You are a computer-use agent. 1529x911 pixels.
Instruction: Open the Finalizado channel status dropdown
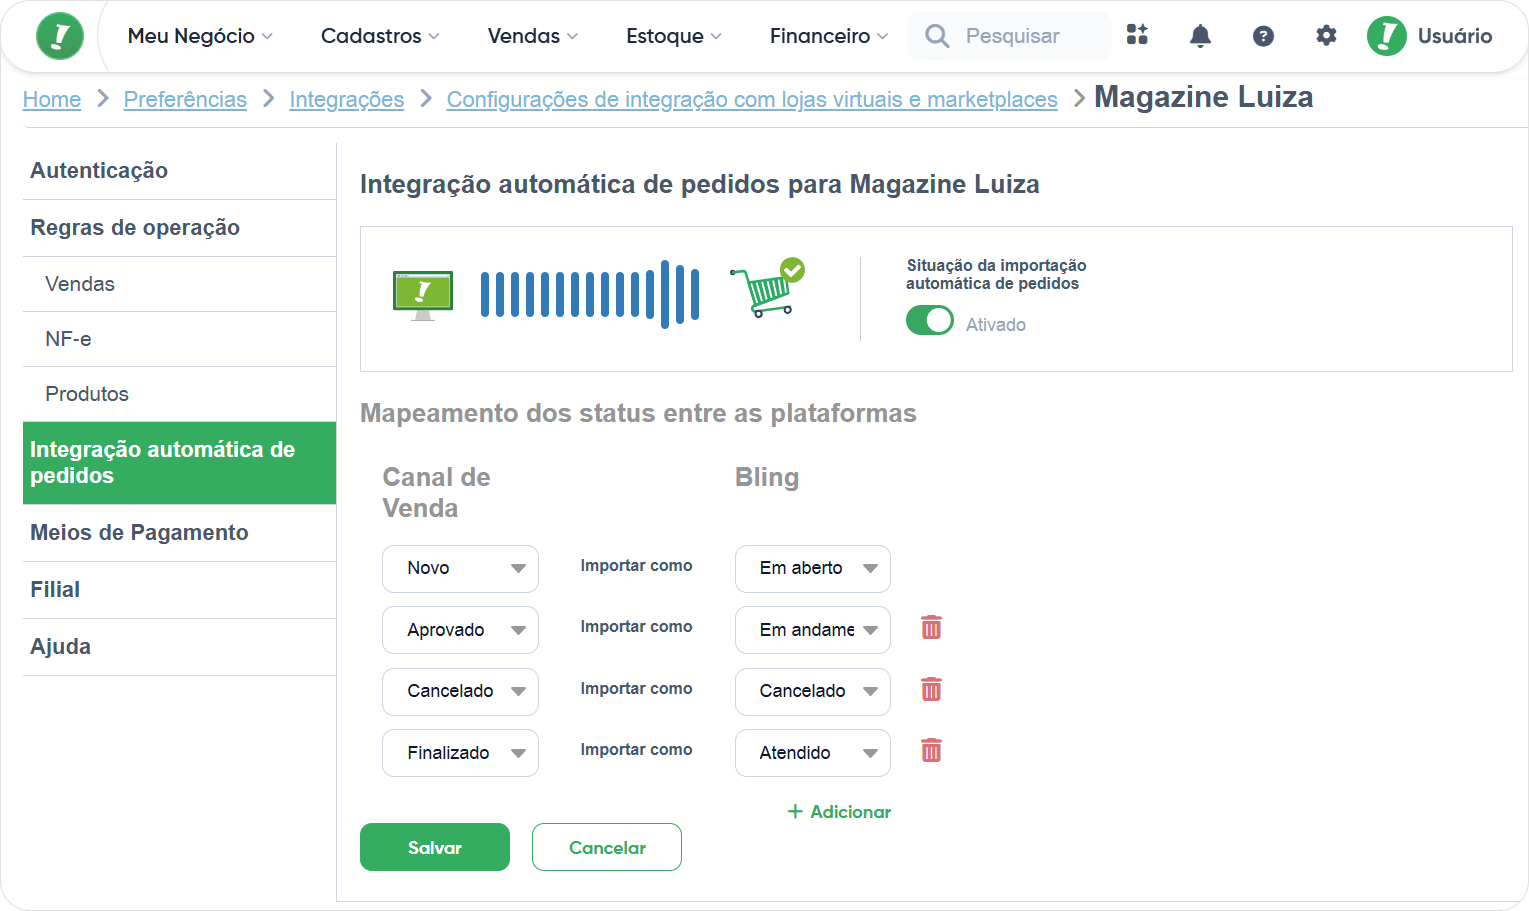(x=460, y=753)
